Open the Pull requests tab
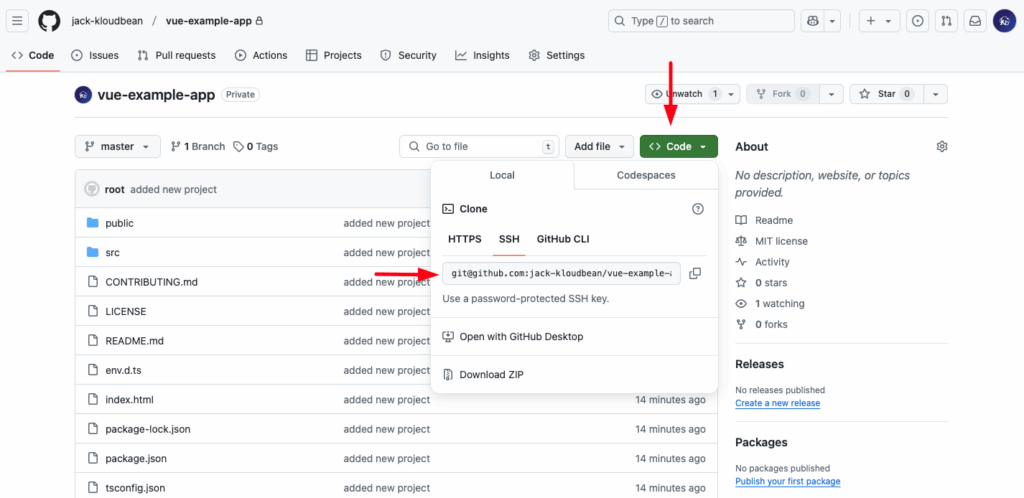Screen dimensions: 1024x498 click(176, 55)
